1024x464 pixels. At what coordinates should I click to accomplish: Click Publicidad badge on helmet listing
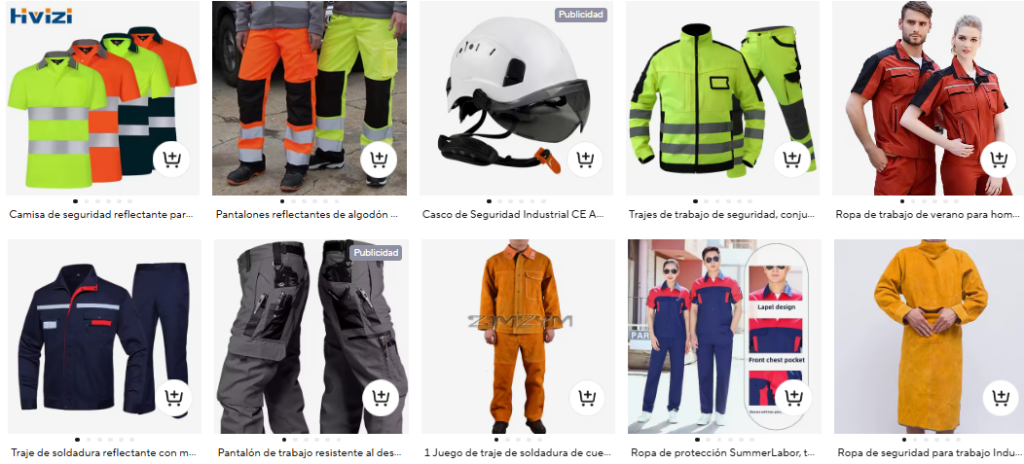pyautogui.click(x=581, y=14)
